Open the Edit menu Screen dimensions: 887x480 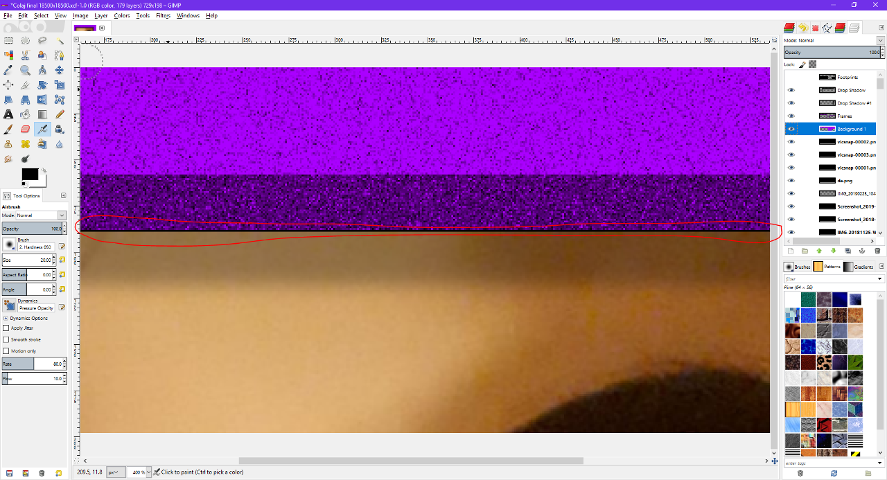[x=23, y=16]
